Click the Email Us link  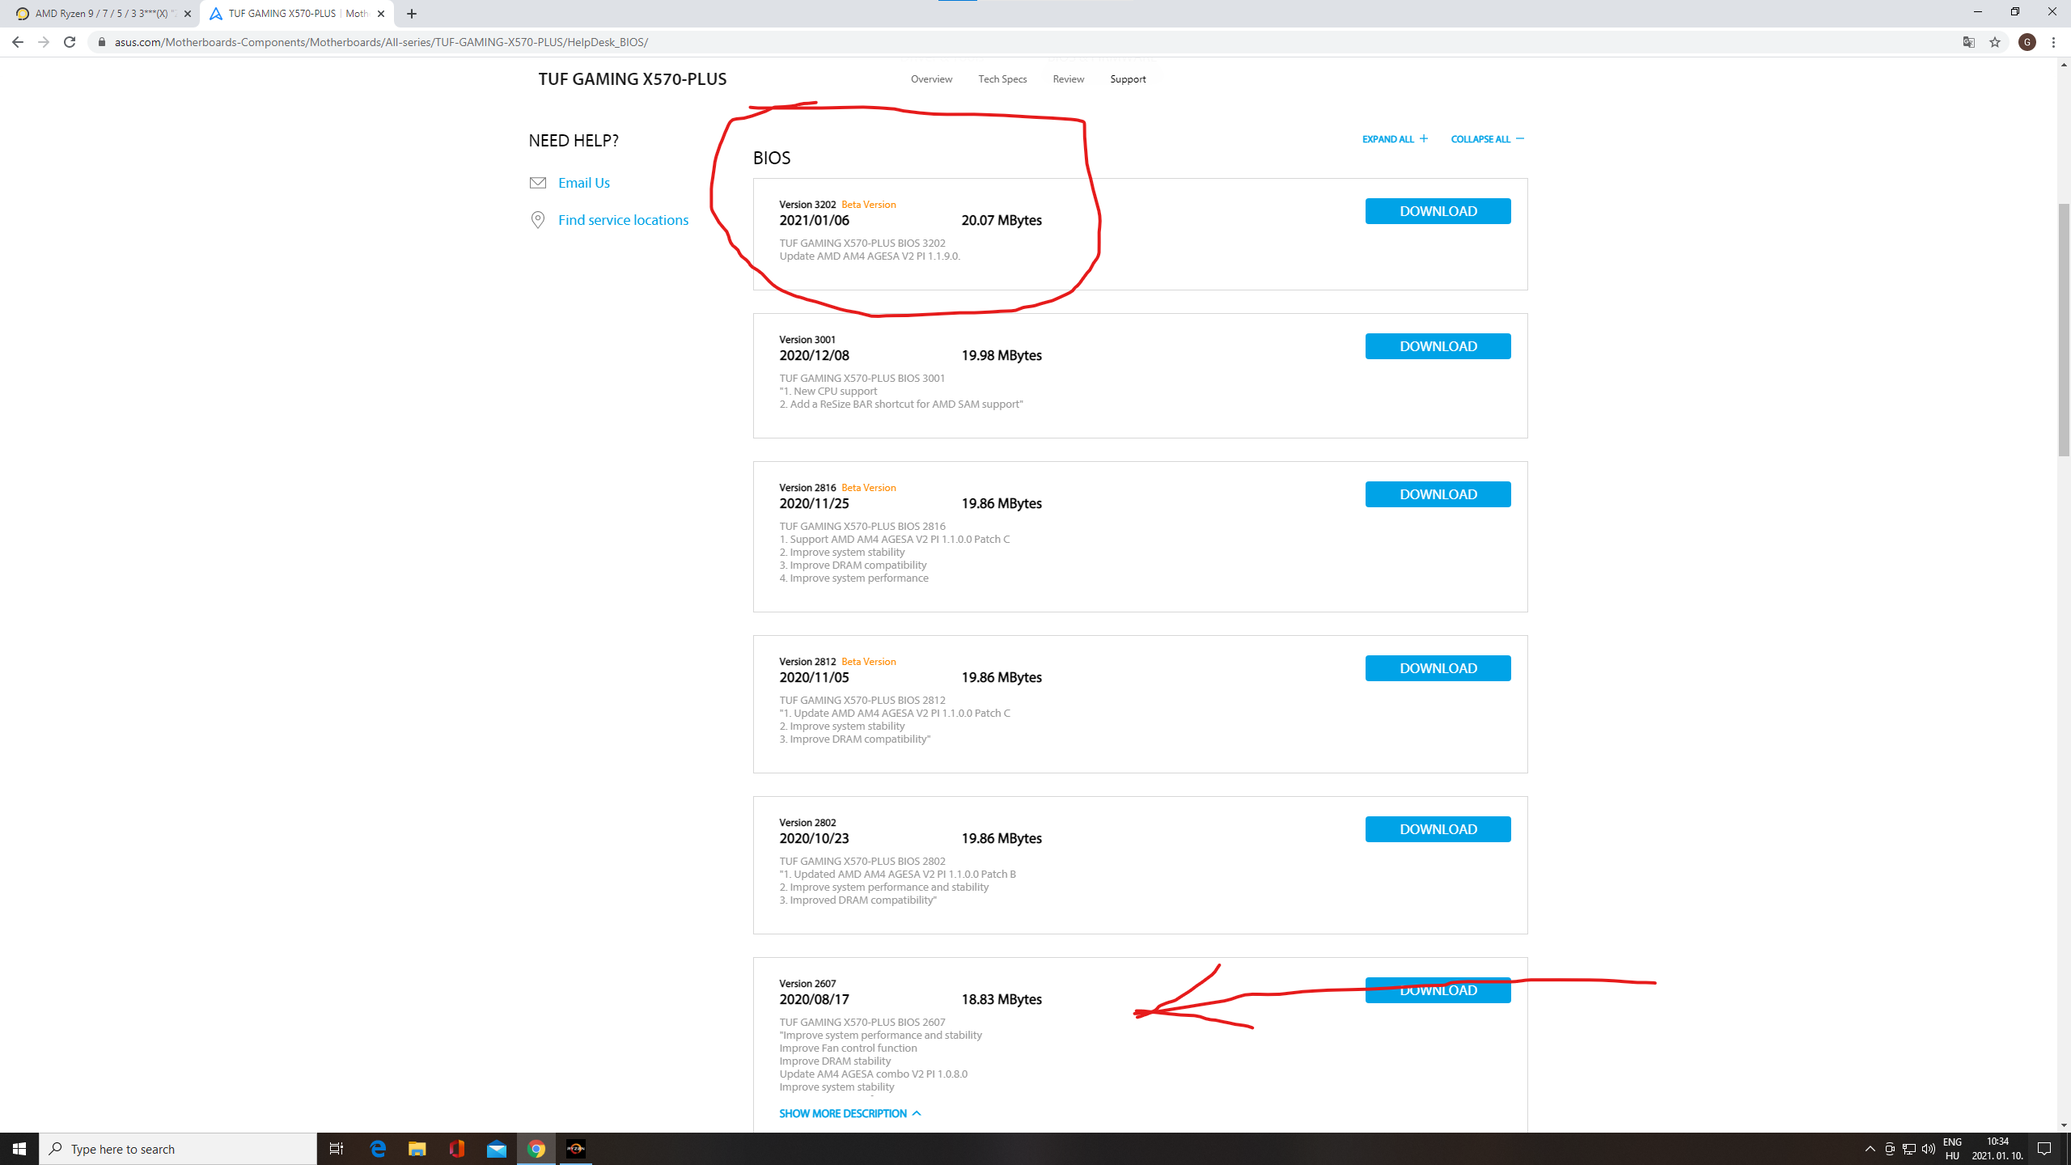[x=584, y=183]
